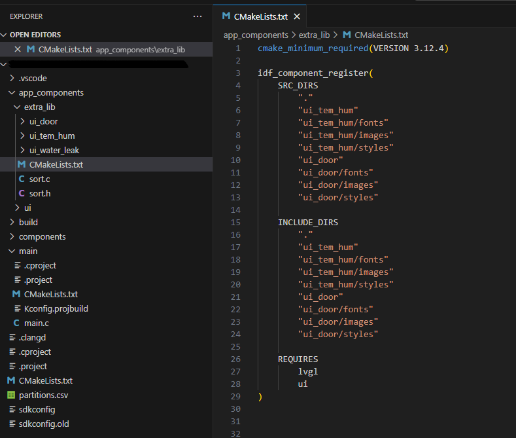Viewport: 516px width, 438px height.
Task: Open partitions.csv file
Action: coord(43,395)
